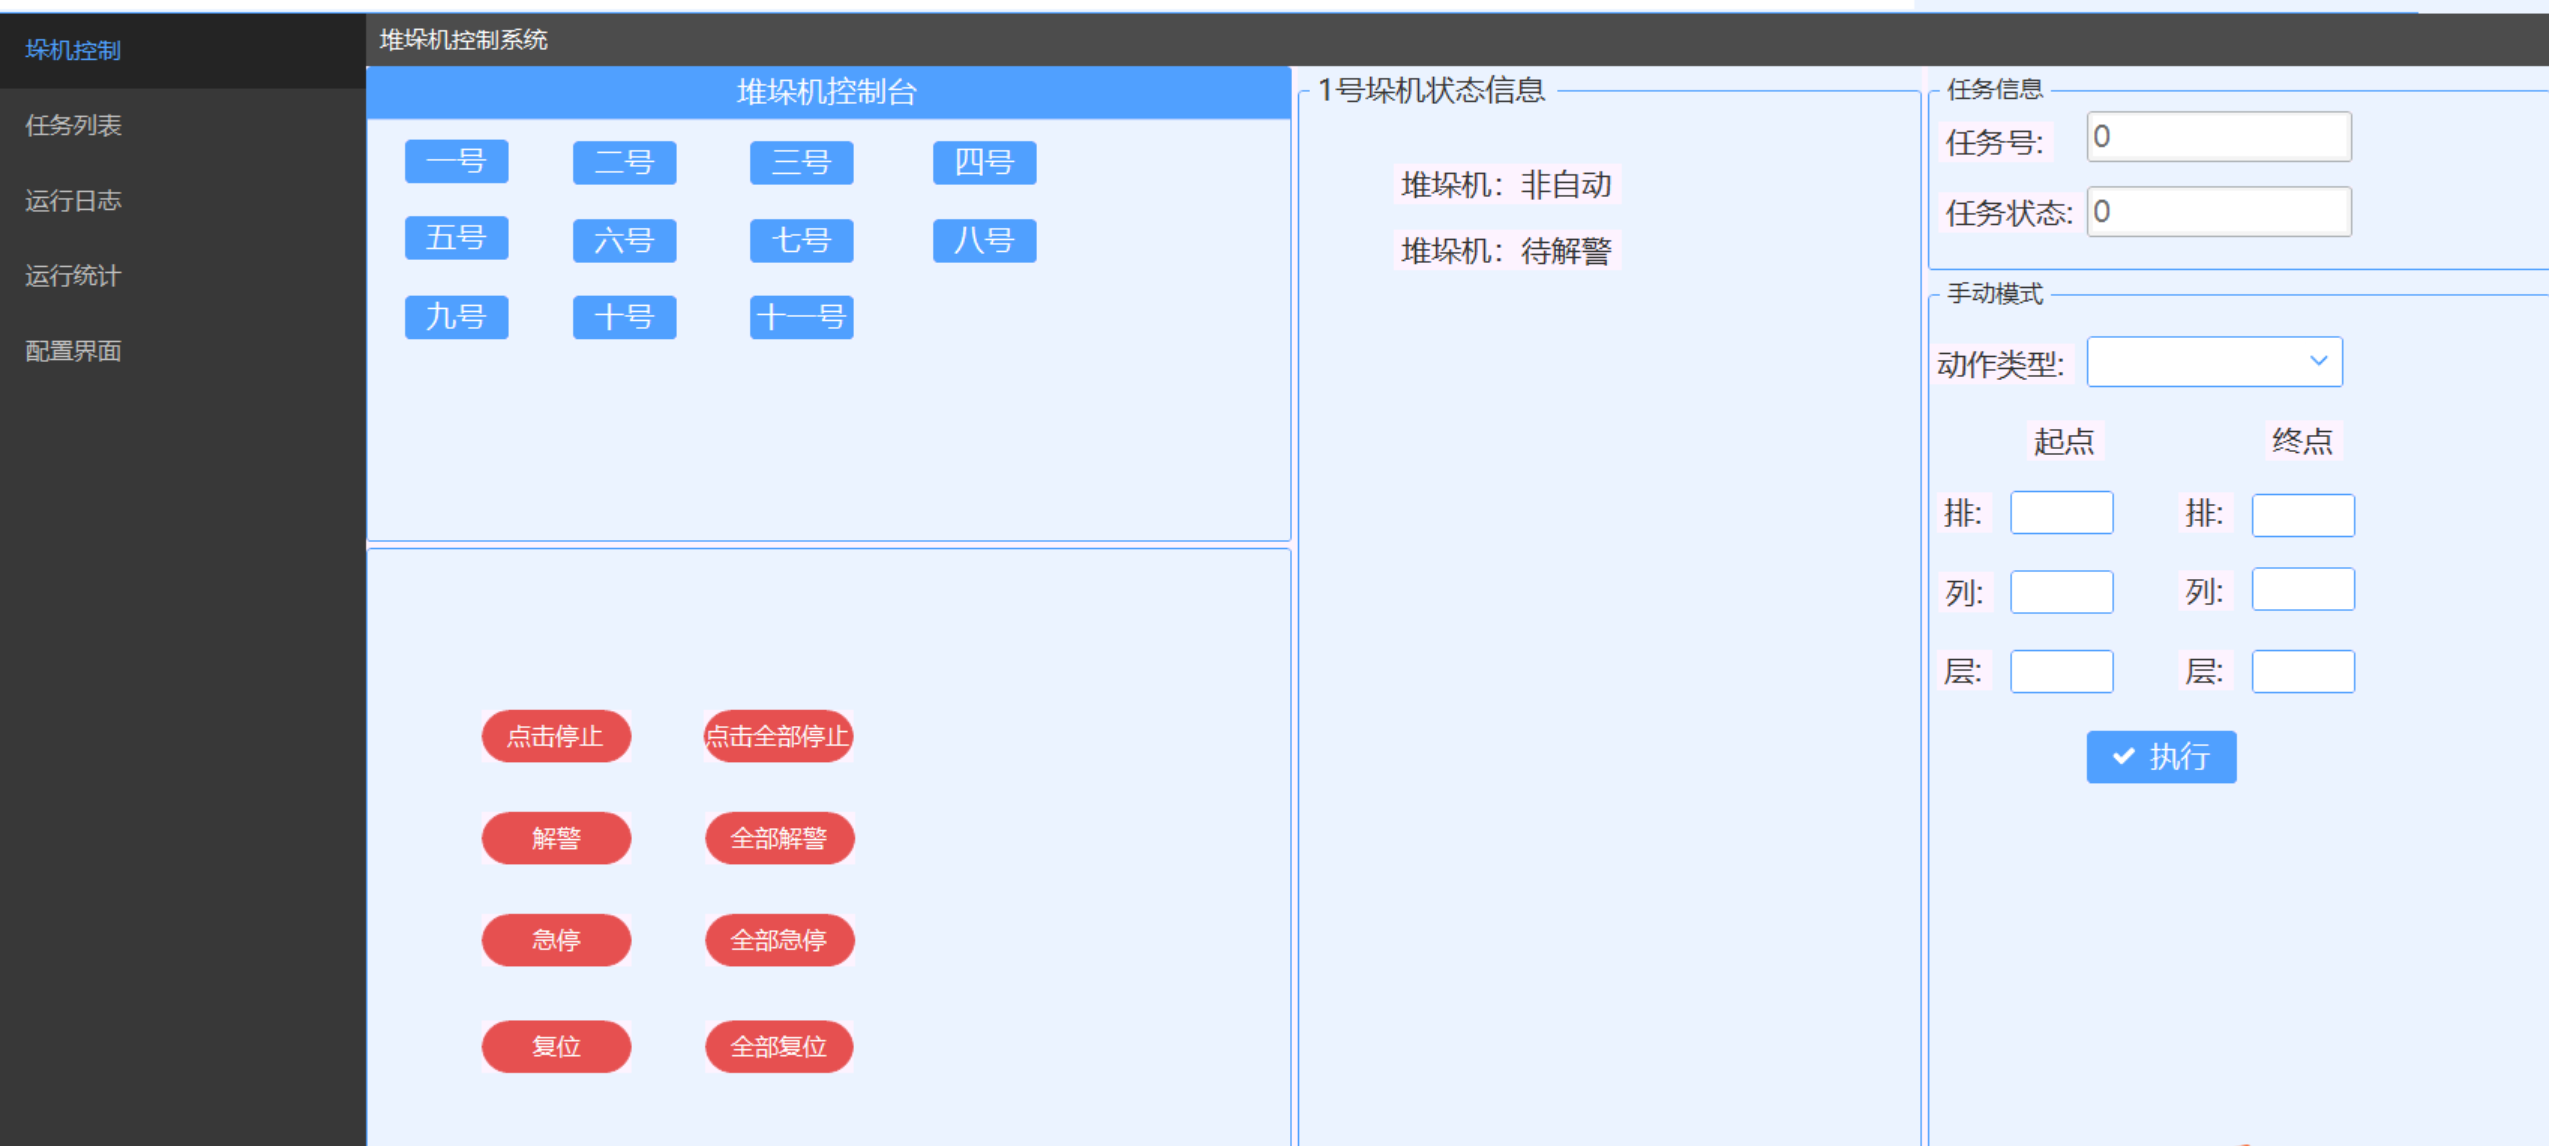Select stacker 六号

[625, 241]
